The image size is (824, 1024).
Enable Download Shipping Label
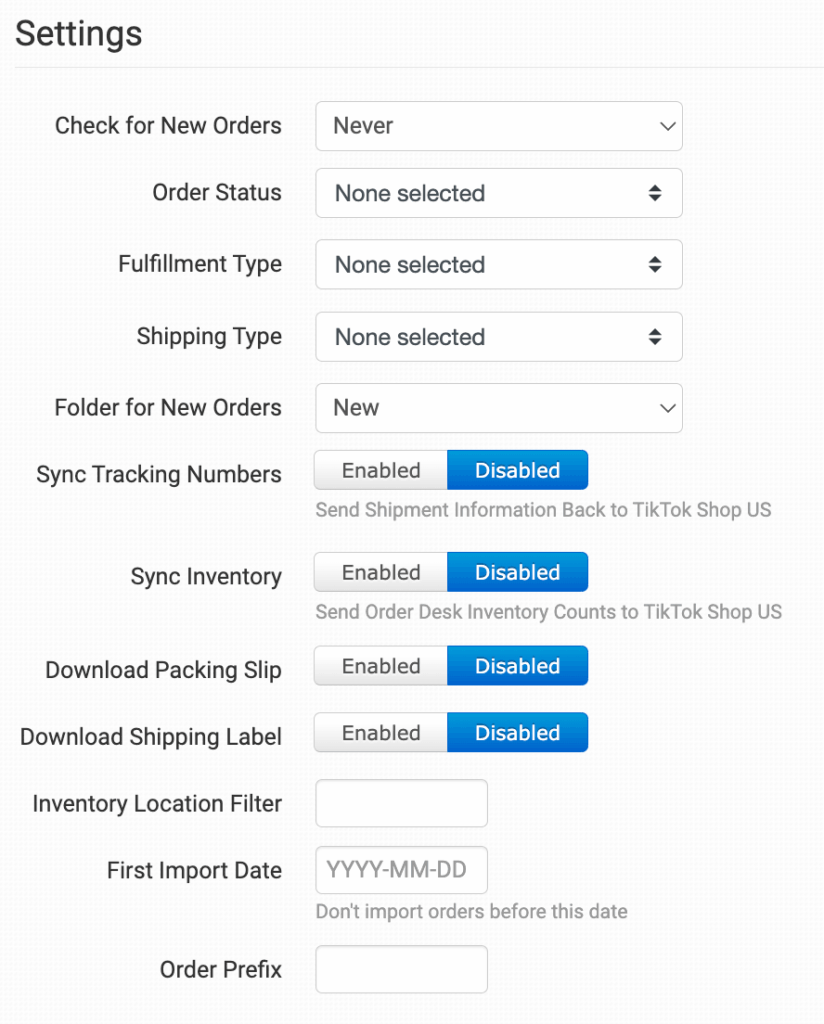[x=381, y=733]
